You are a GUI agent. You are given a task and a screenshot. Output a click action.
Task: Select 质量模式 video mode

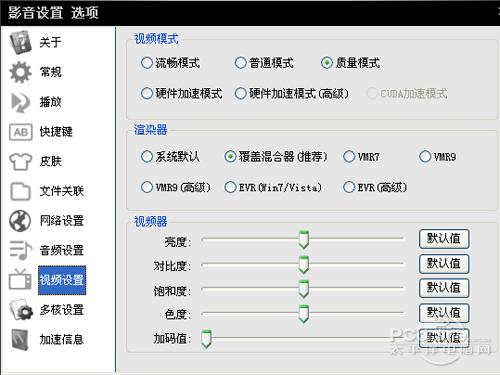[x=350, y=63]
